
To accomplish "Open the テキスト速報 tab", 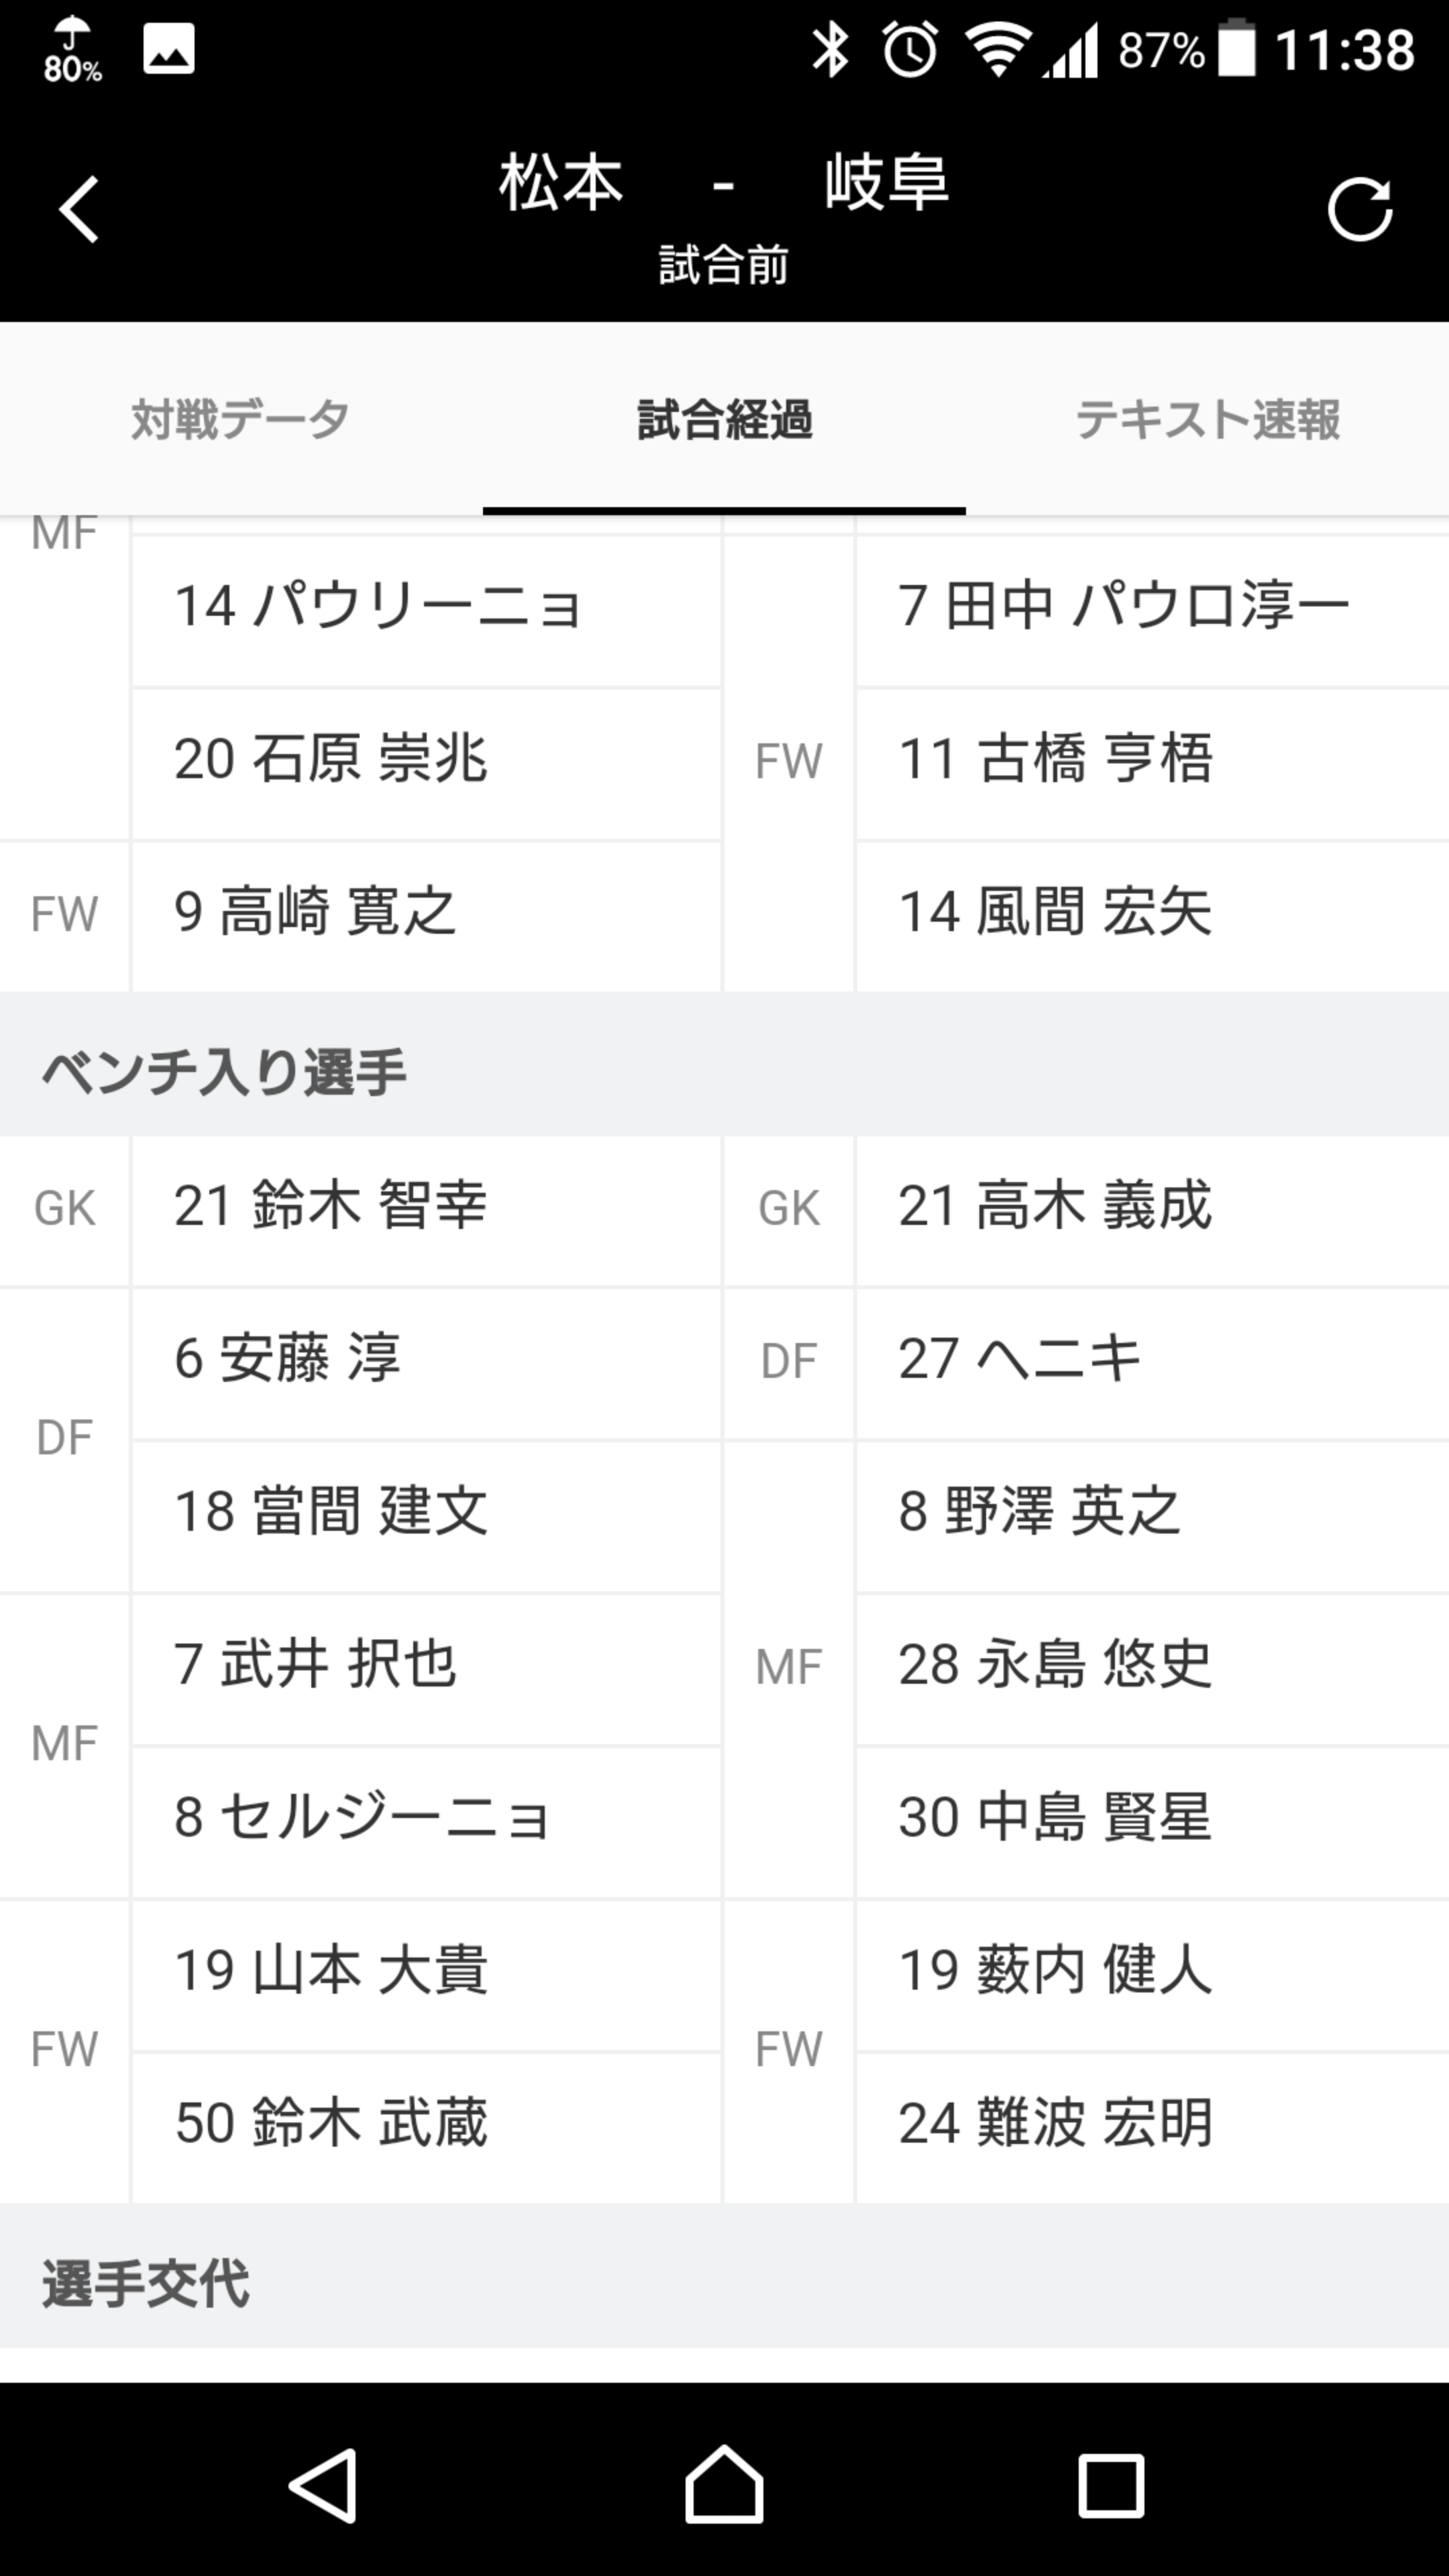I will point(1207,419).
